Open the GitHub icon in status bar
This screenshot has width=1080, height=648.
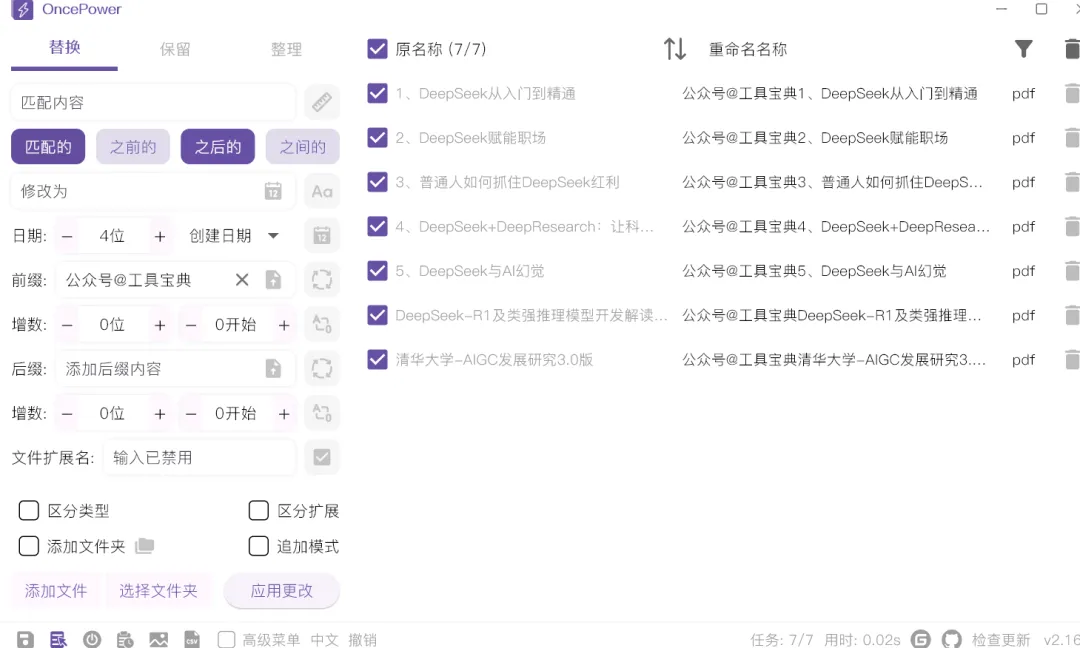pos(951,640)
